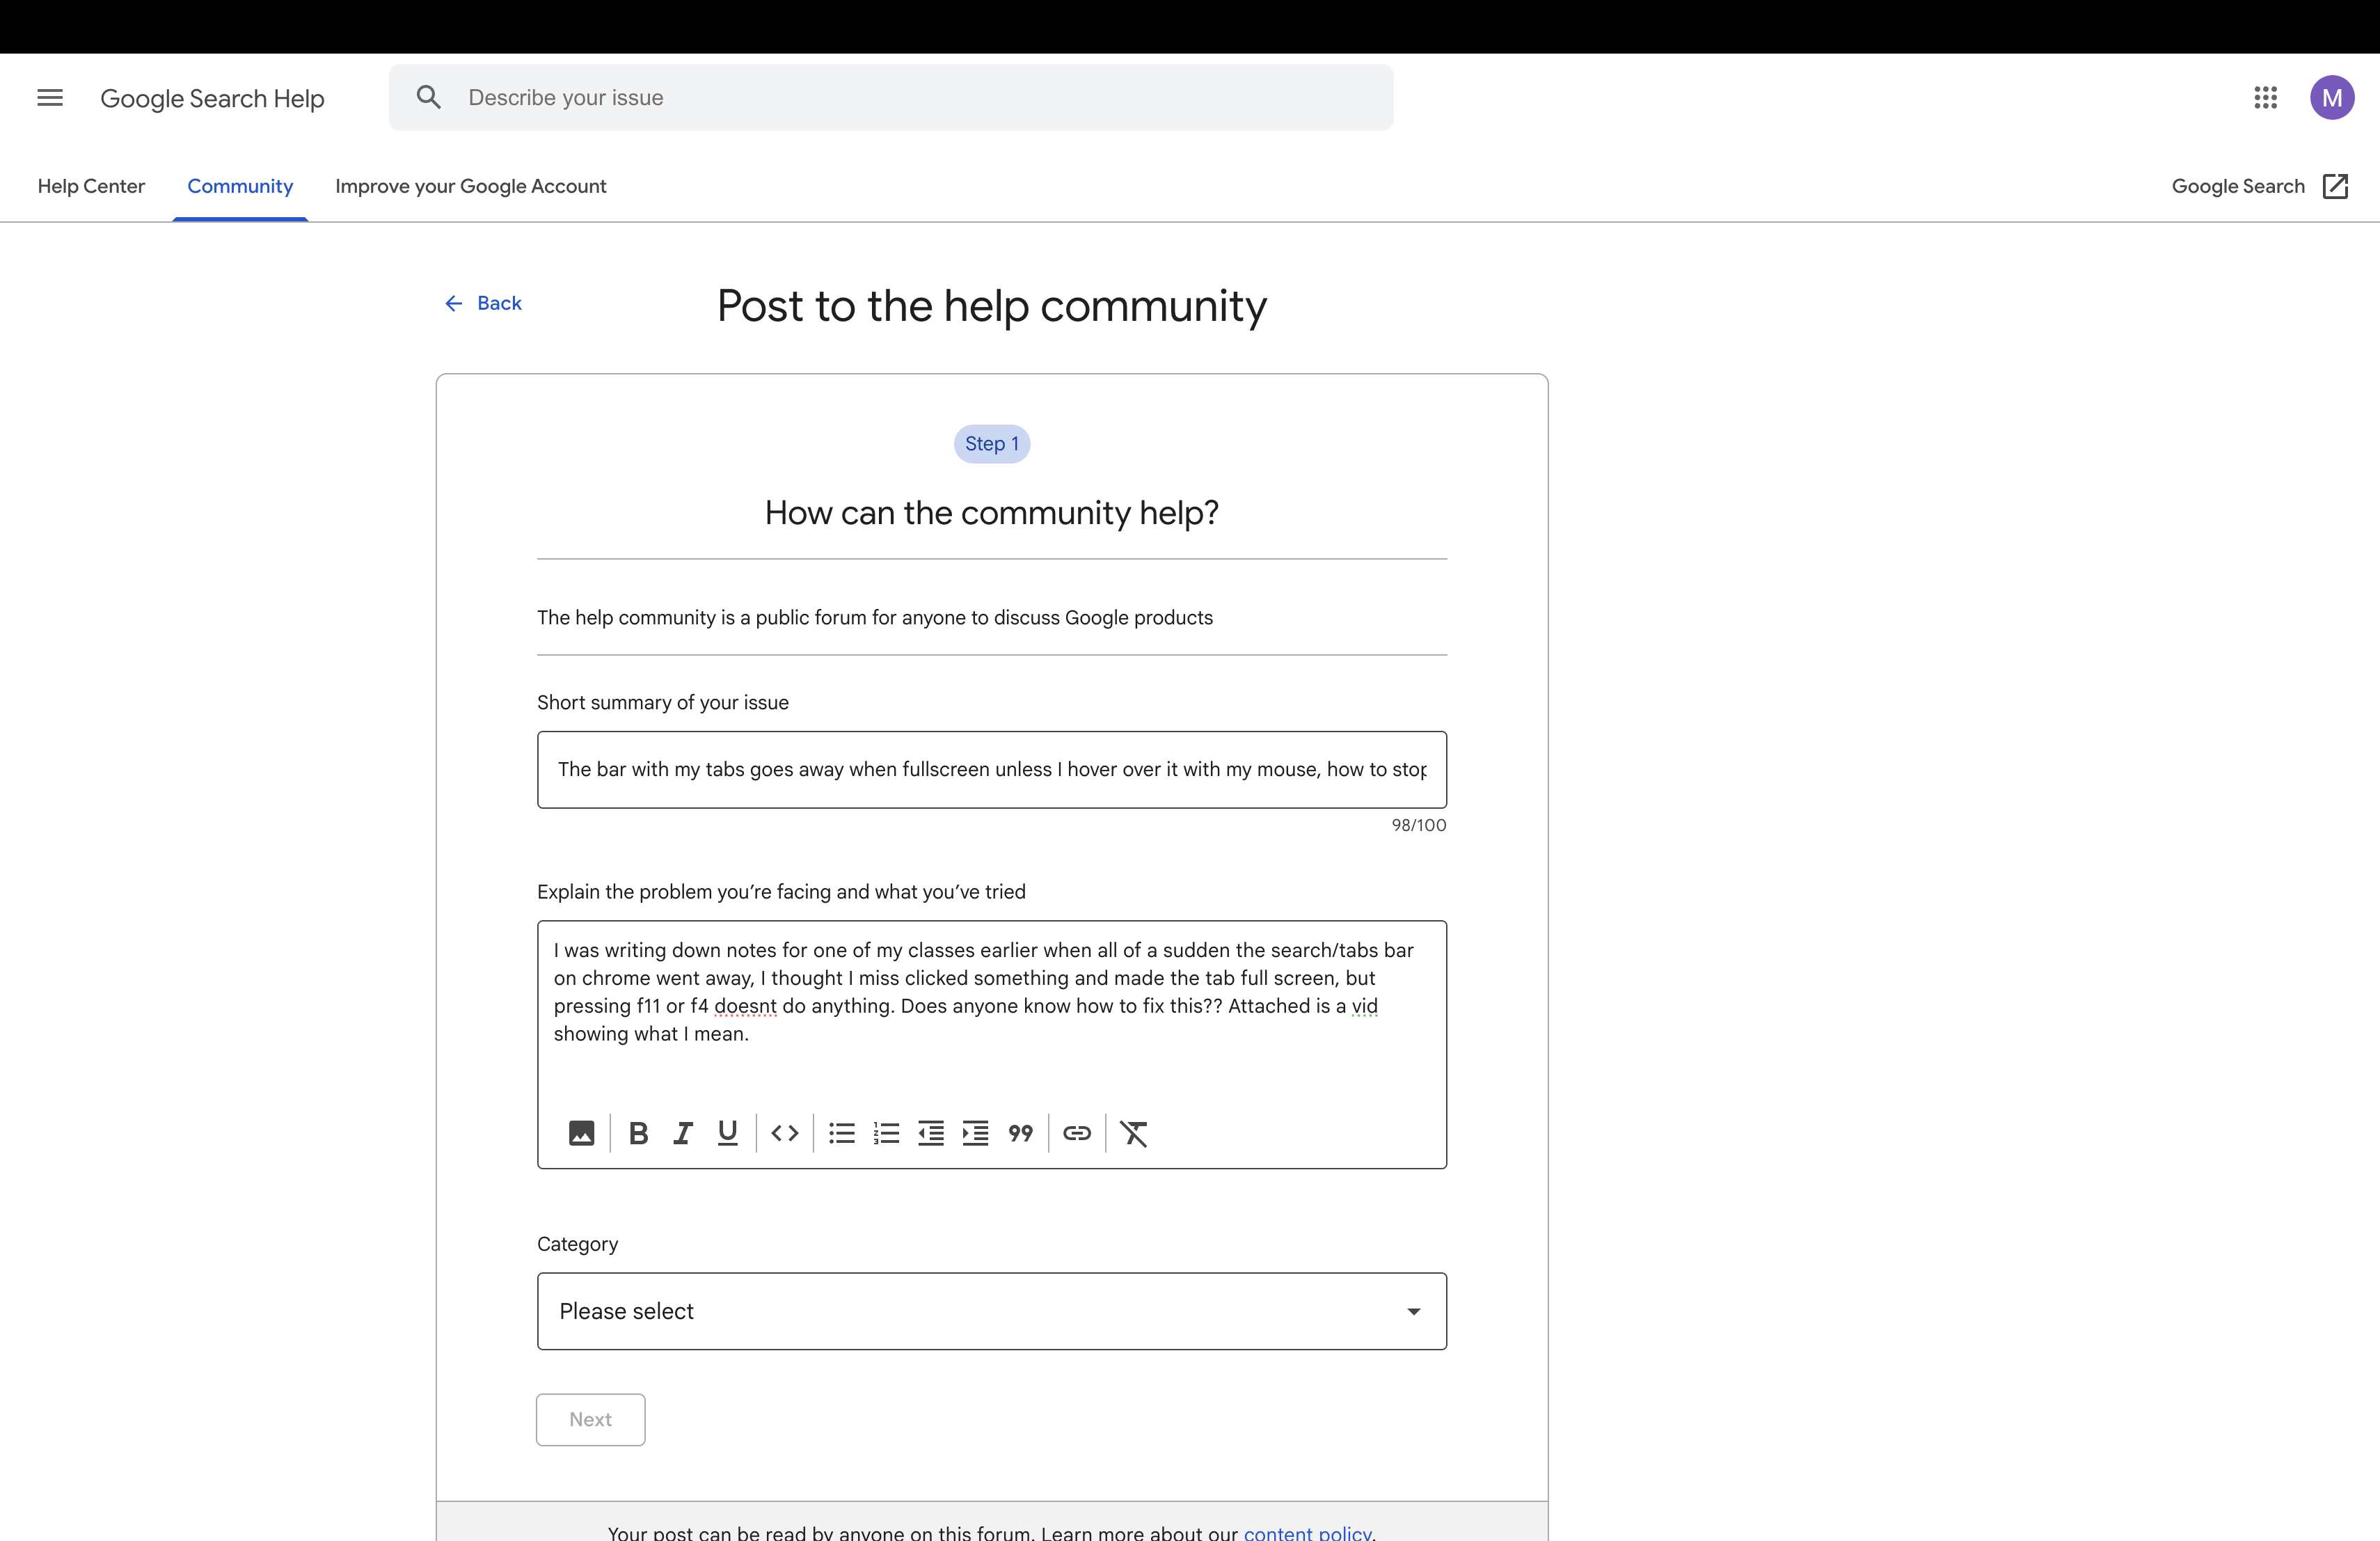This screenshot has height=1541, width=2380.
Task: Click the Describe your issue search field
Action: point(900,98)
